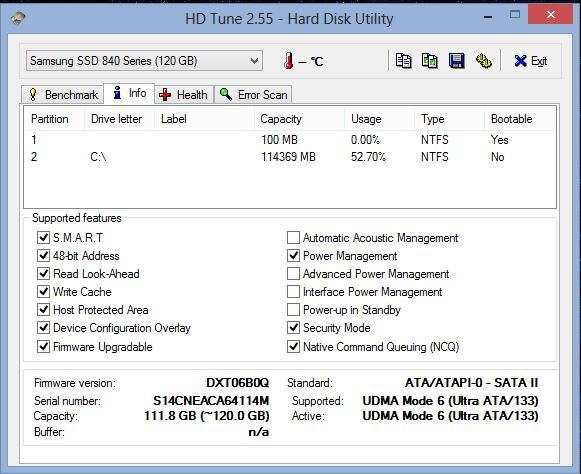
Task: Open options with the tools icon
Action: pyautogui.click(x=484, y=61)
